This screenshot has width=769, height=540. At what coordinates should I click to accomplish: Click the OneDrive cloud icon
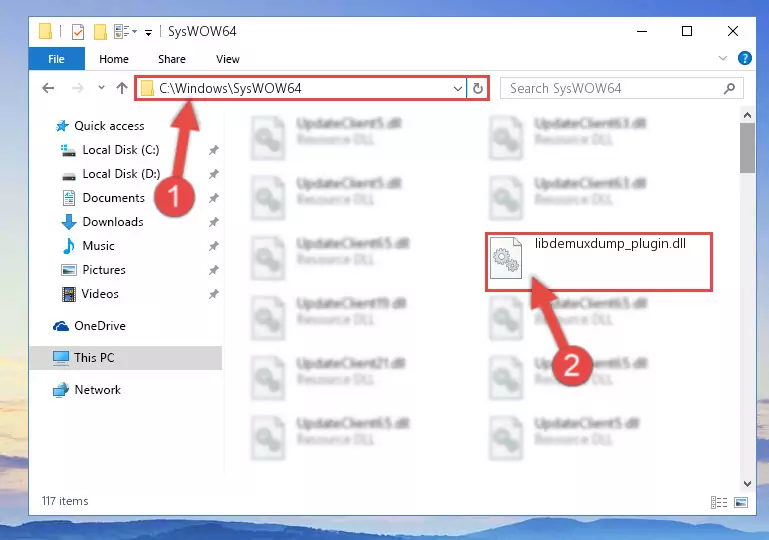click(x=61, y=326)
